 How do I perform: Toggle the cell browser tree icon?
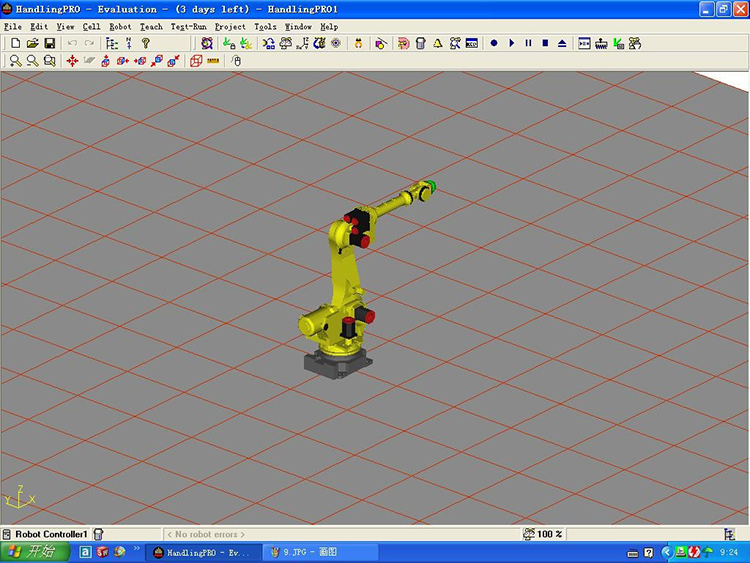pyautogui.click(x=112, y=44)
